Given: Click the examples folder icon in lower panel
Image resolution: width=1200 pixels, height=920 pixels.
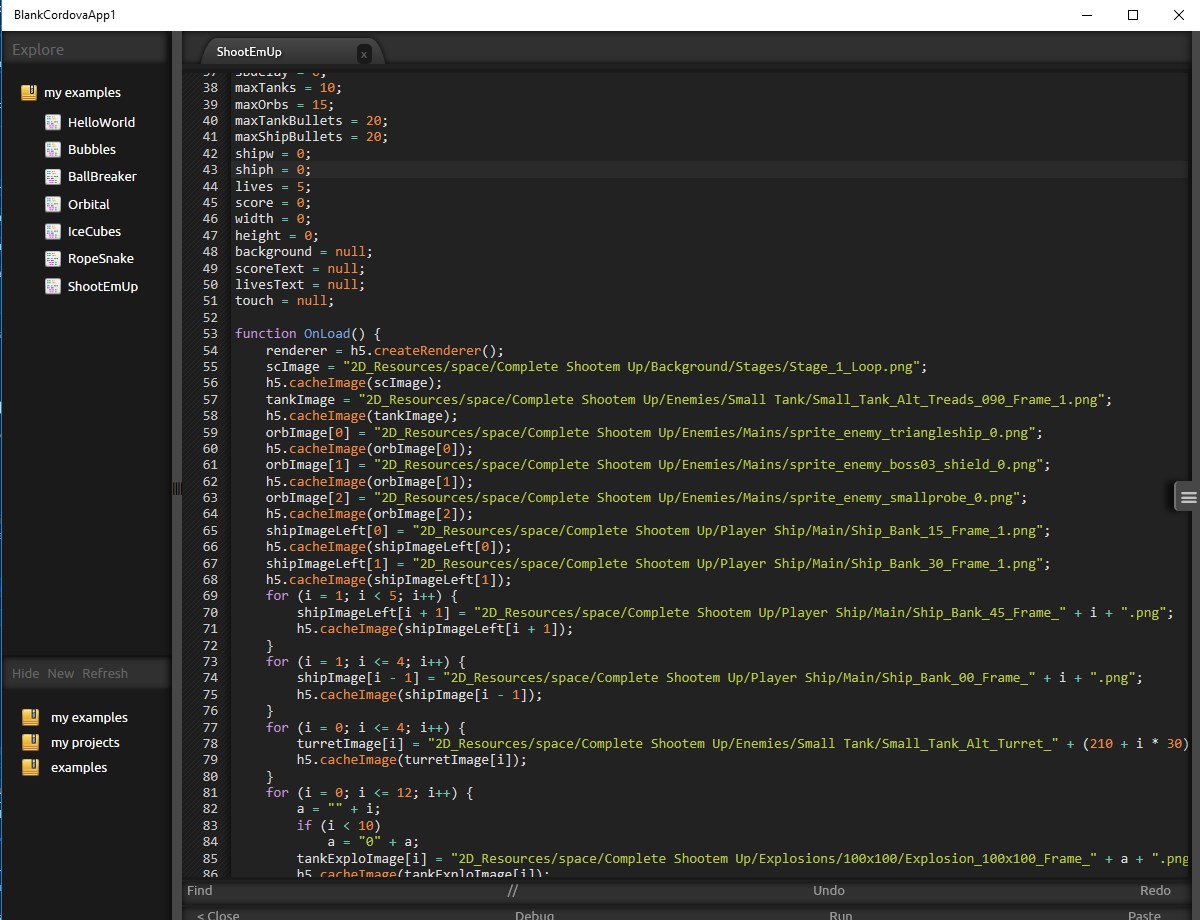Looking at the screenshot, I should tap(31, 767).
